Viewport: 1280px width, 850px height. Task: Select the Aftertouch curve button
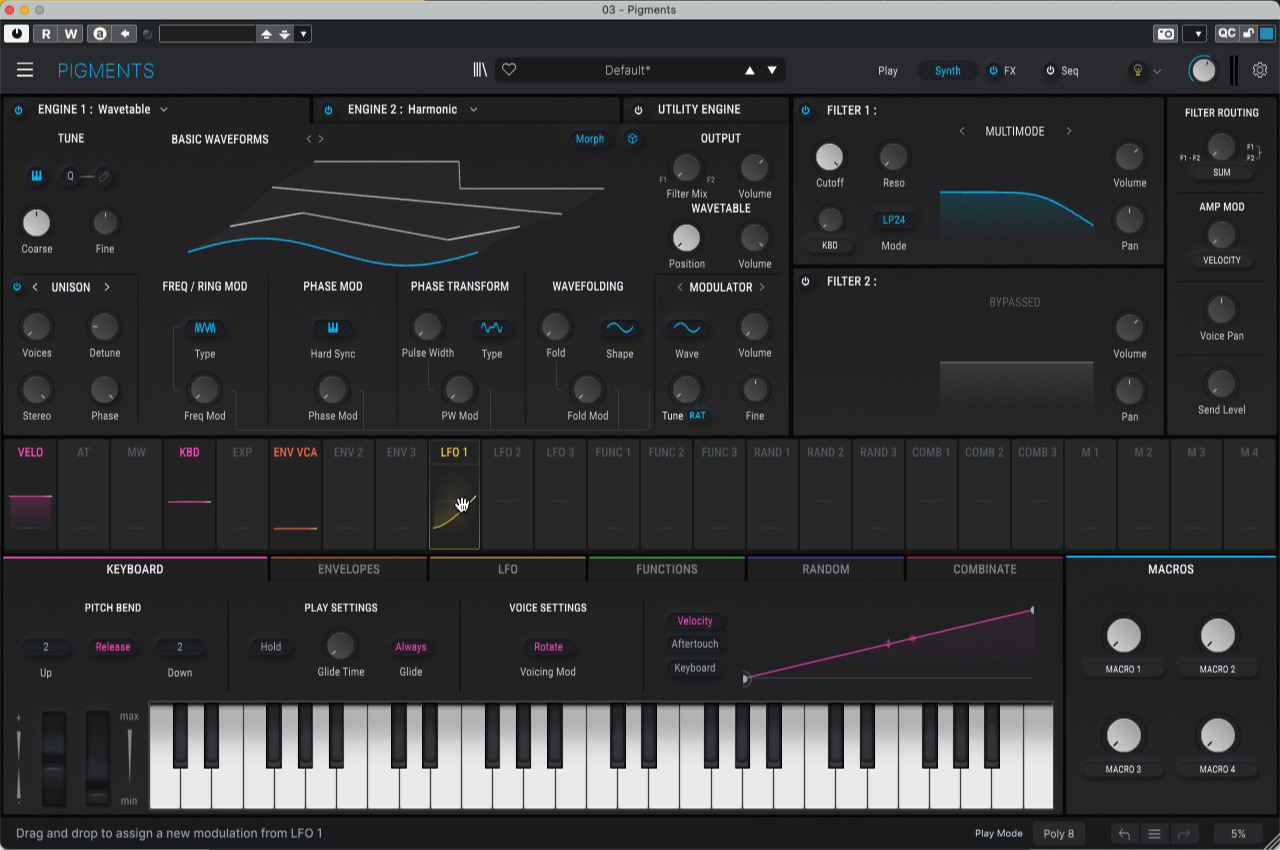695,644
